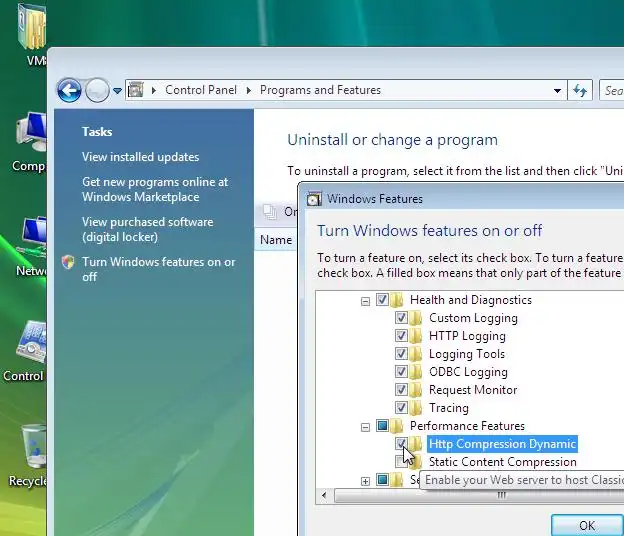The height and width of the screenshot is (536, 624).
Task: Click the Health and Diagnostics folder icon
Action: click(396, 299)
